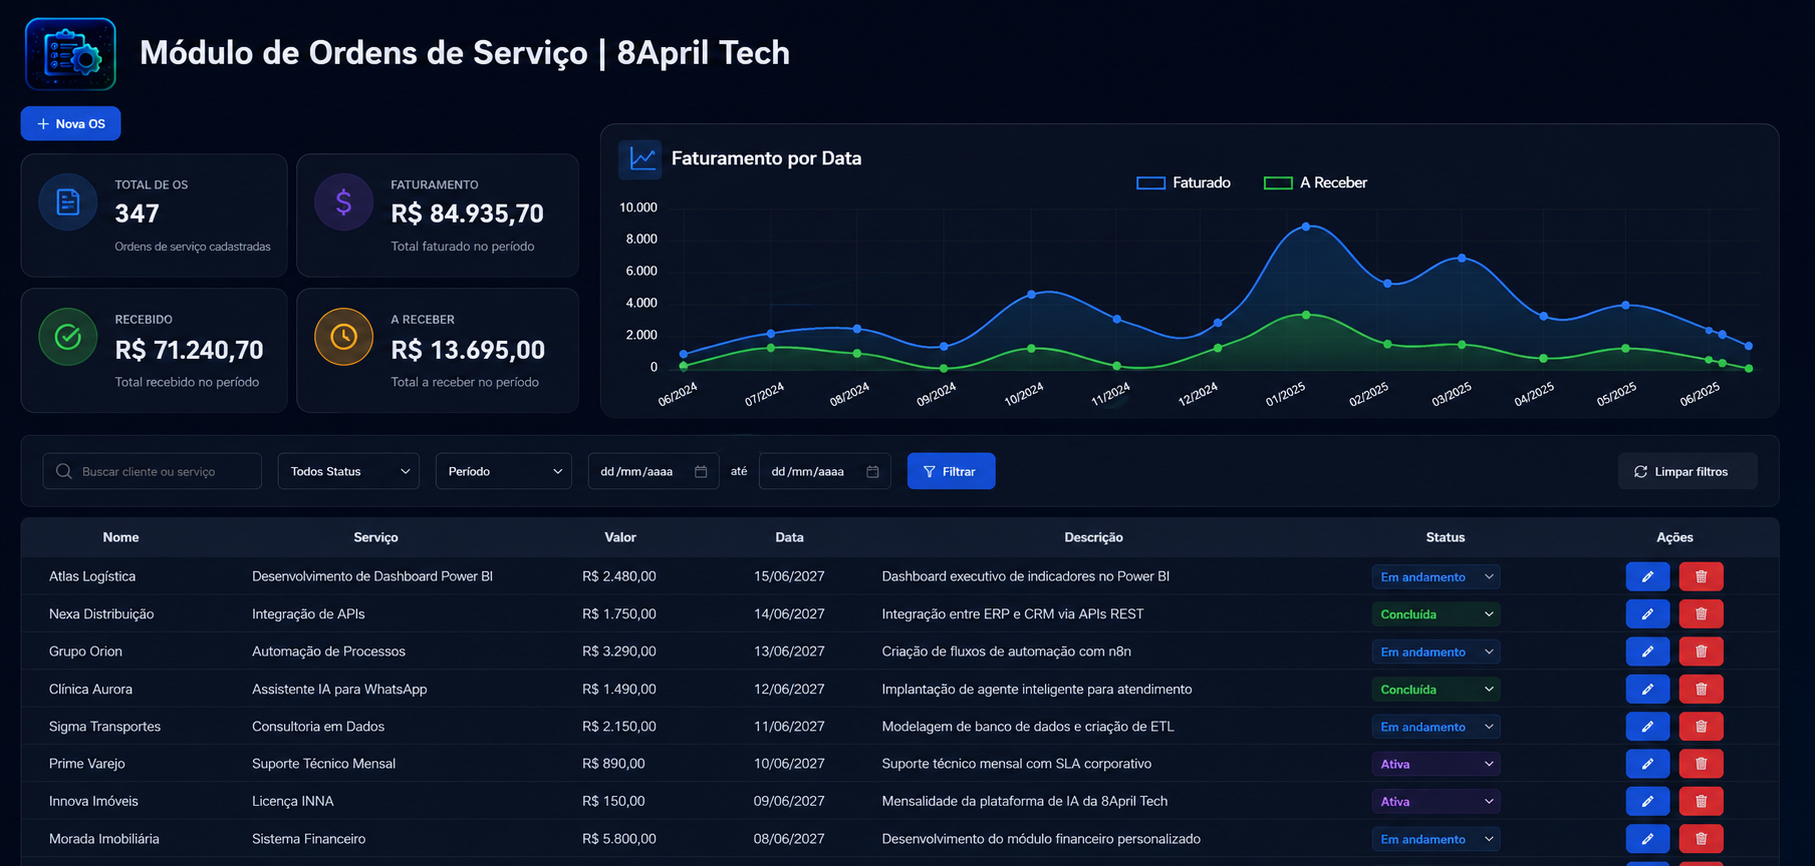Open calendar picker on start date field
The height and width of the screenshot is (866, 1815).
click(x=701, y=471)
